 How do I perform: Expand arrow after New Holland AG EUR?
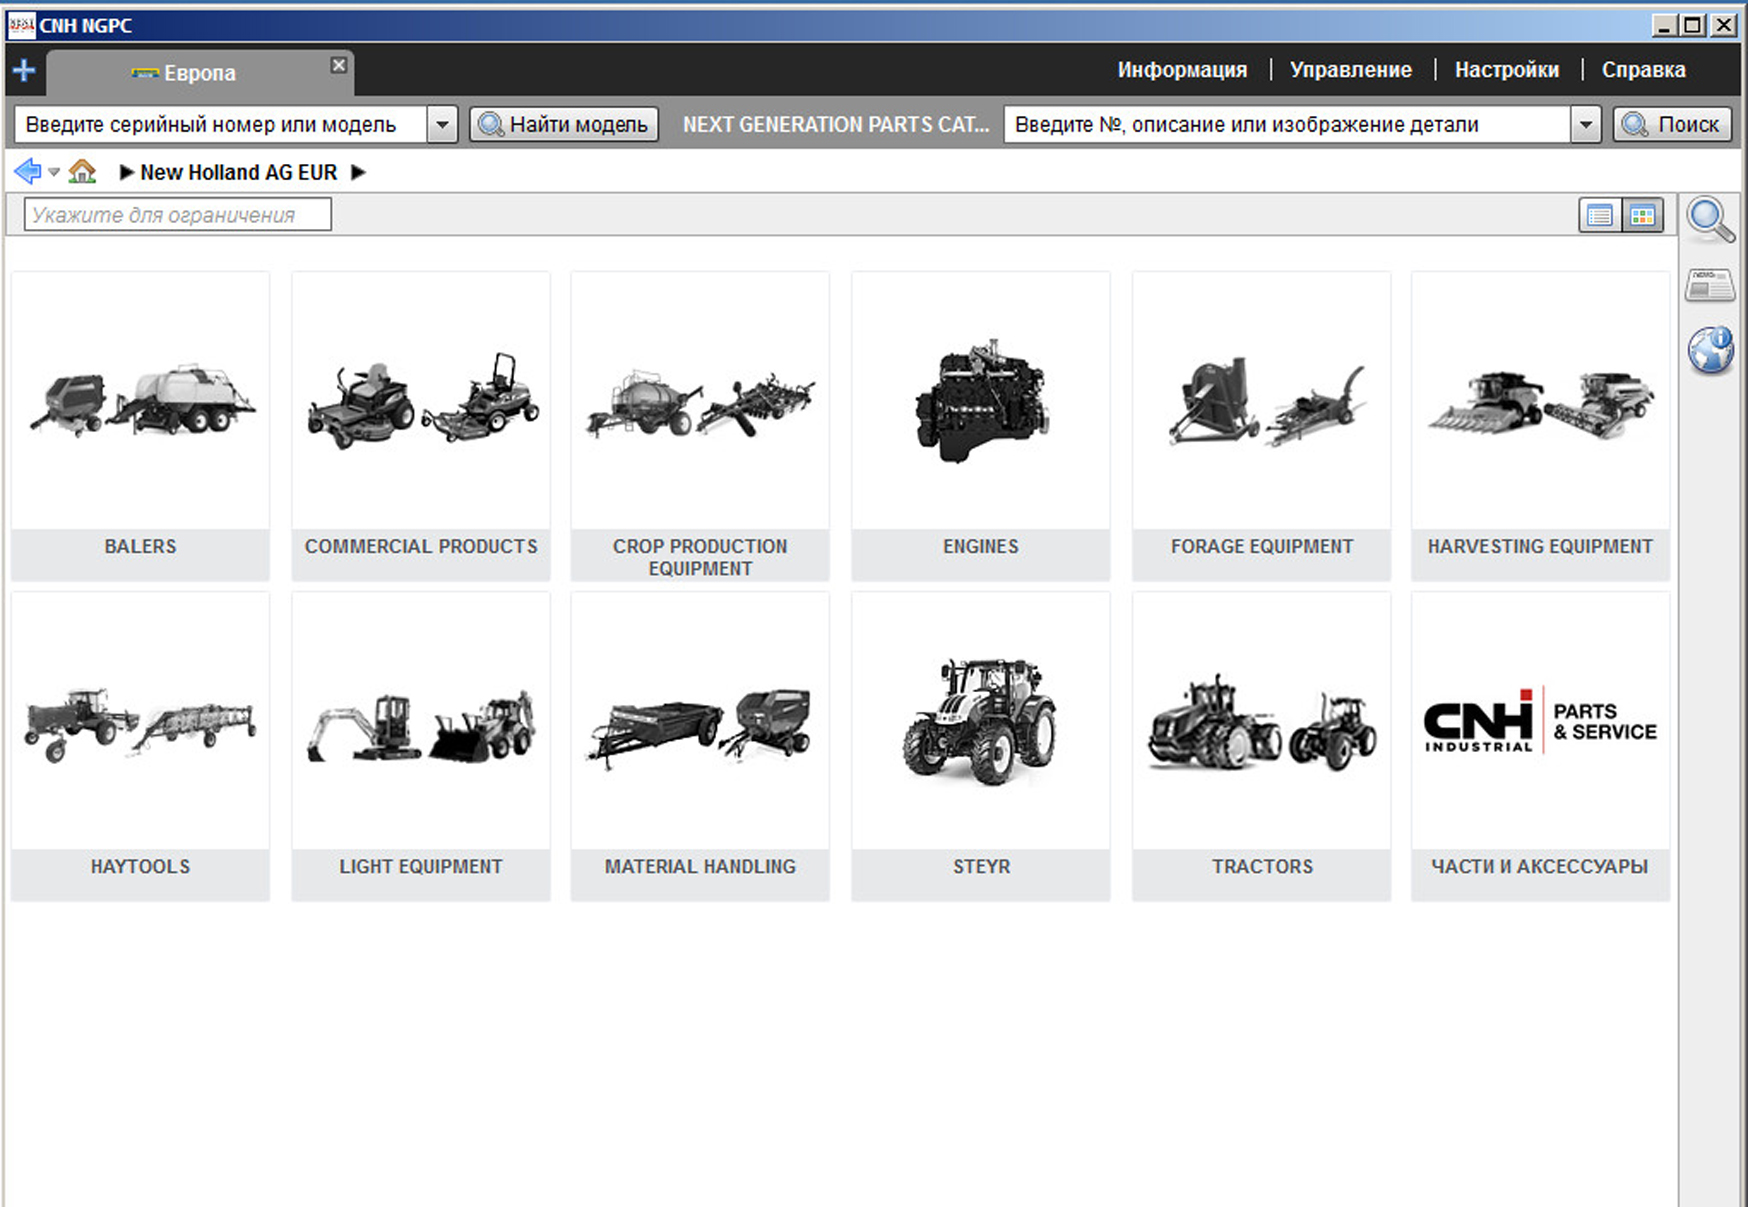click(359, 172)
